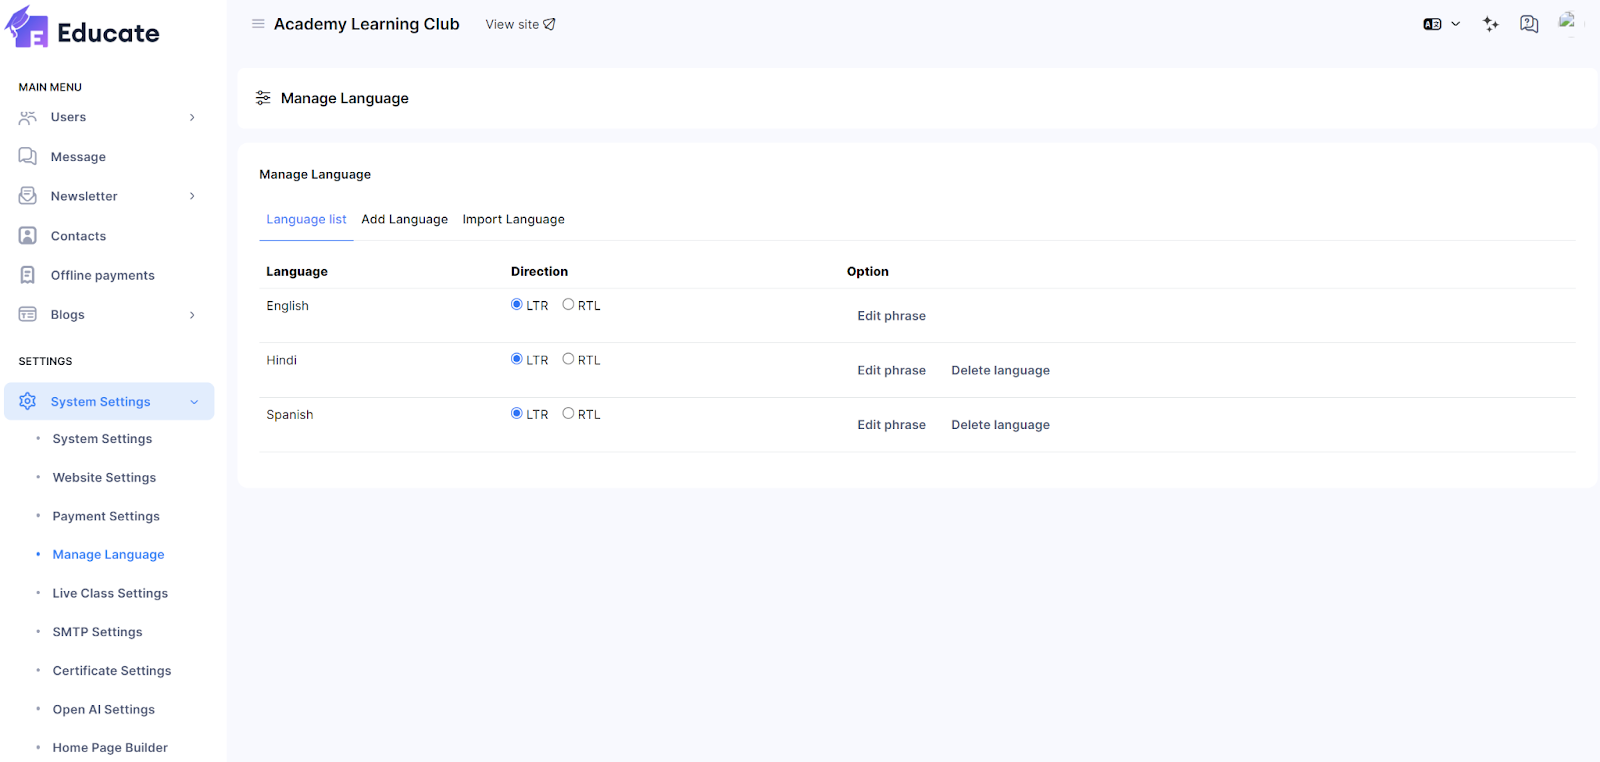Select RTL direction for Hindi

[568, 359]
